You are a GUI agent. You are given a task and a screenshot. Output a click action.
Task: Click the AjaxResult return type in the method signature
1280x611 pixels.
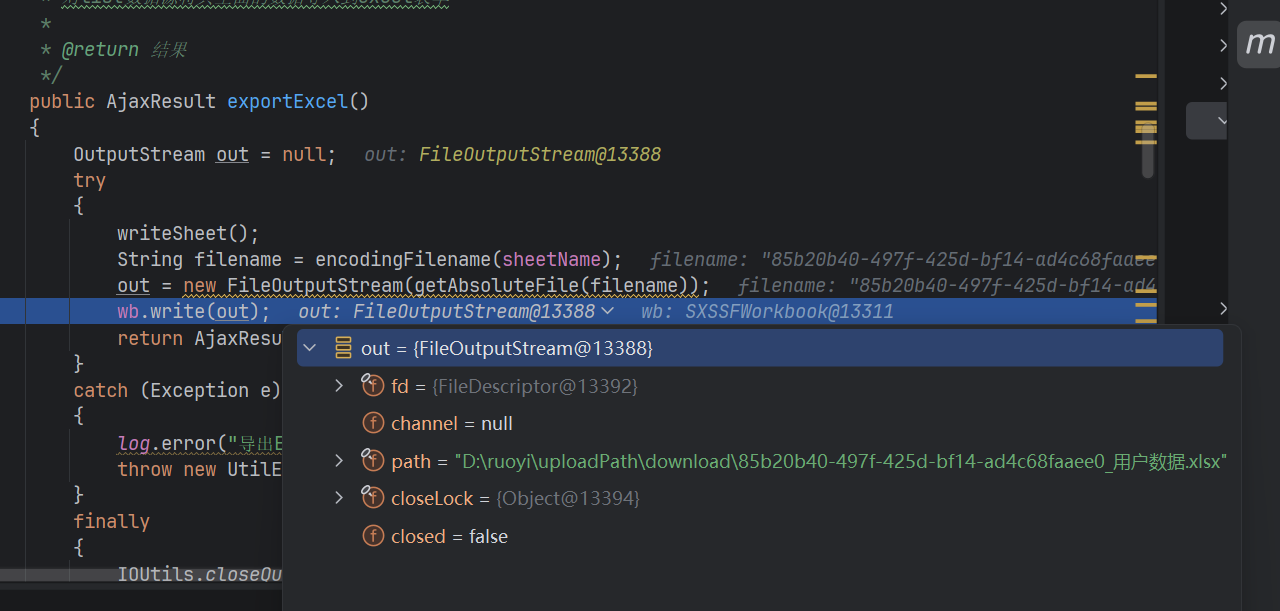pos(161,101)
